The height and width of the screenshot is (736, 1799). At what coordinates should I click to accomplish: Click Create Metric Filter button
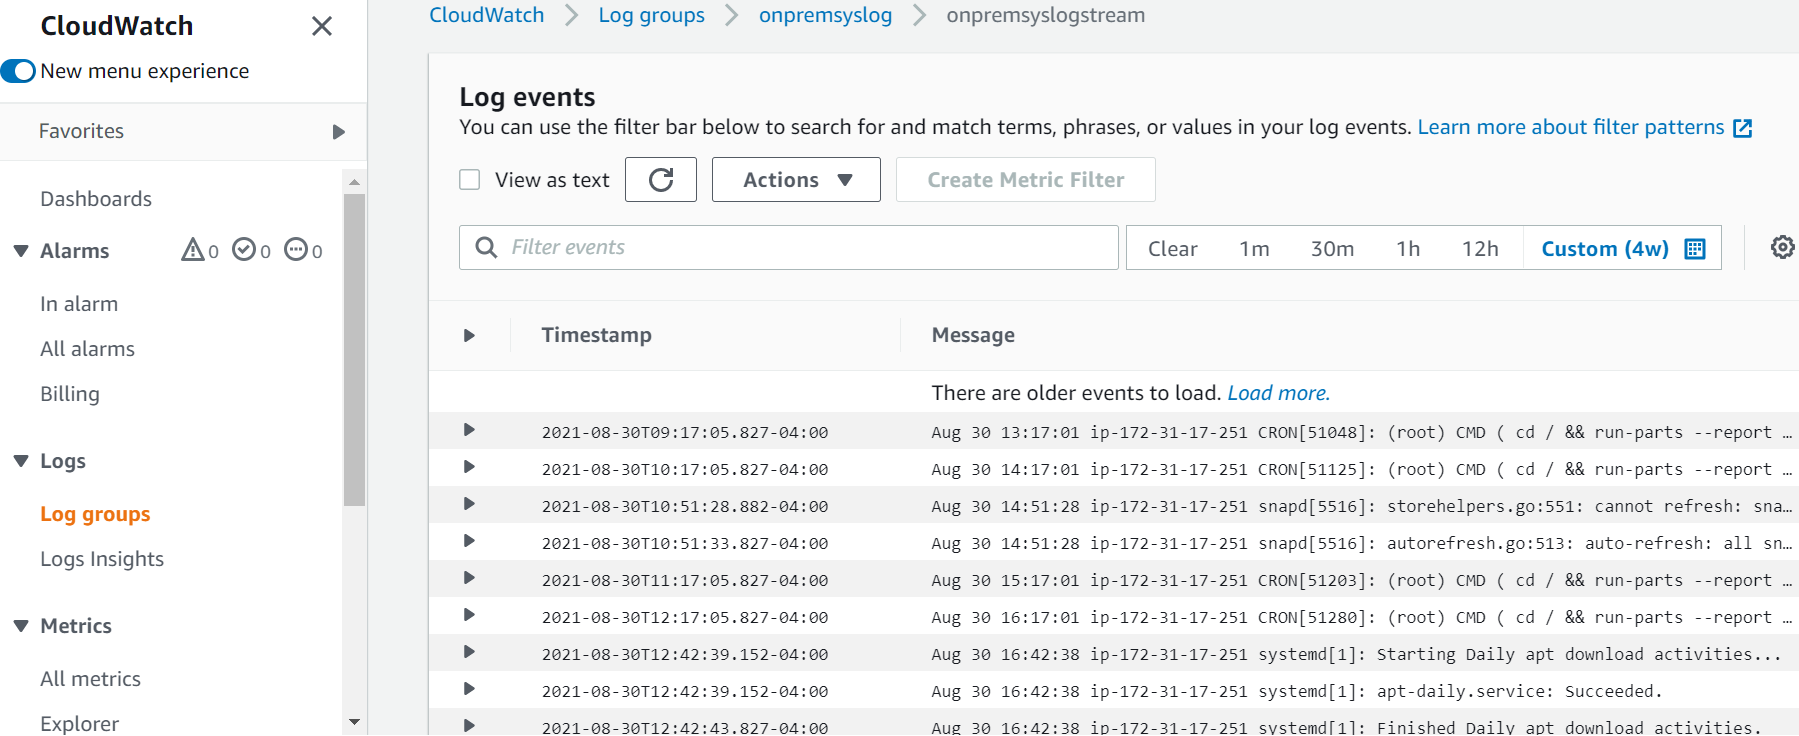coord(1026,180)
